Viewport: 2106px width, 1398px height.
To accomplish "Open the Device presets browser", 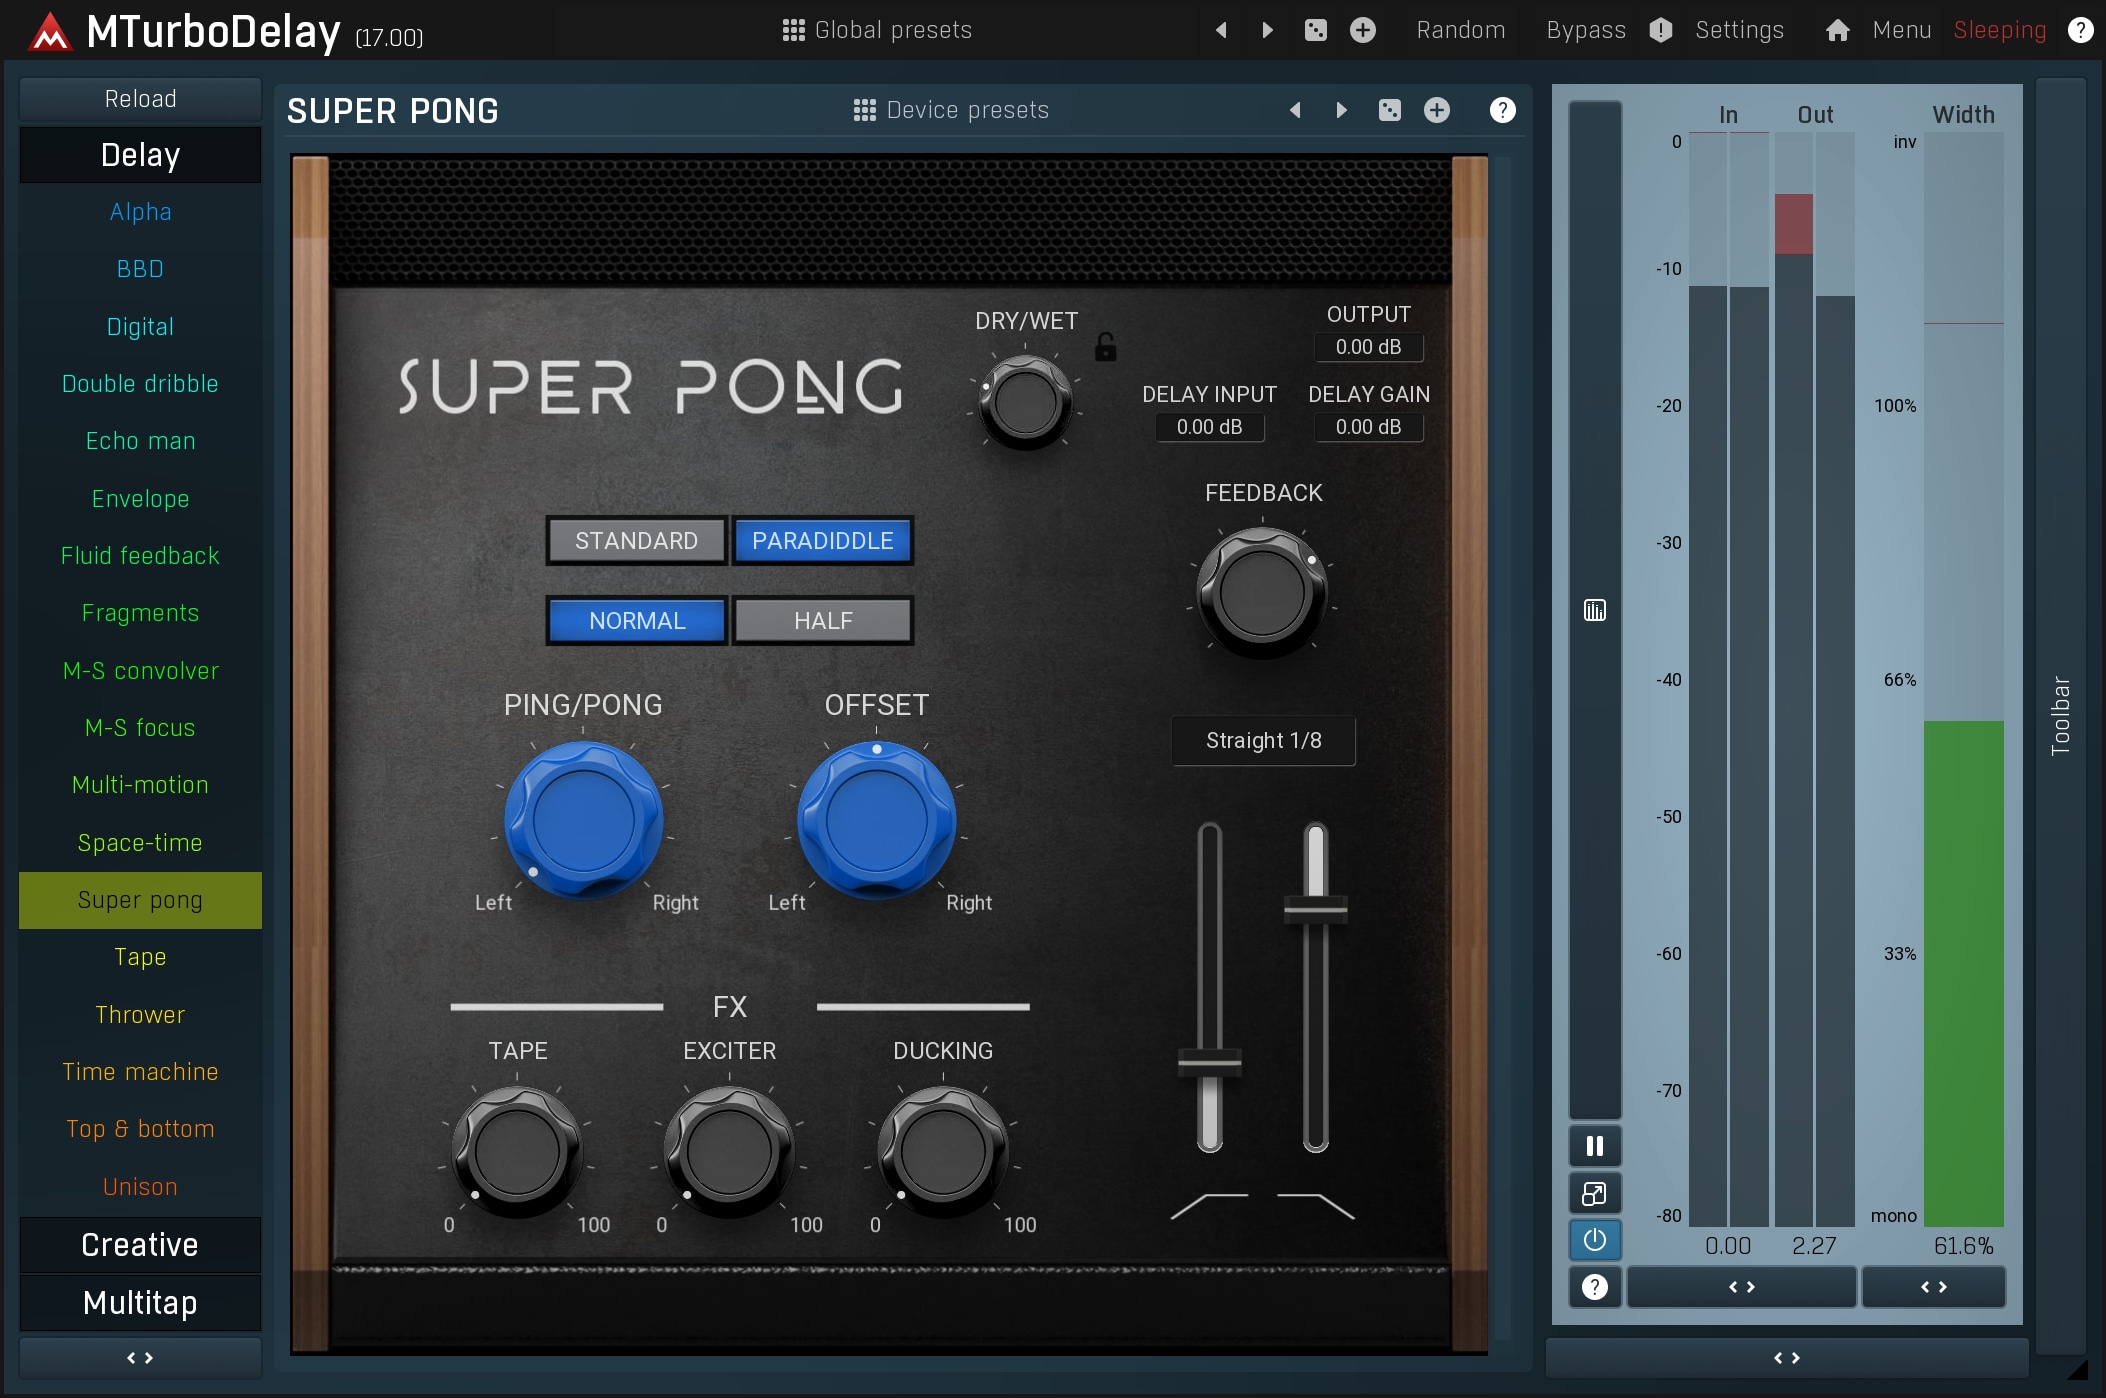I will click(x=951, y=110).
